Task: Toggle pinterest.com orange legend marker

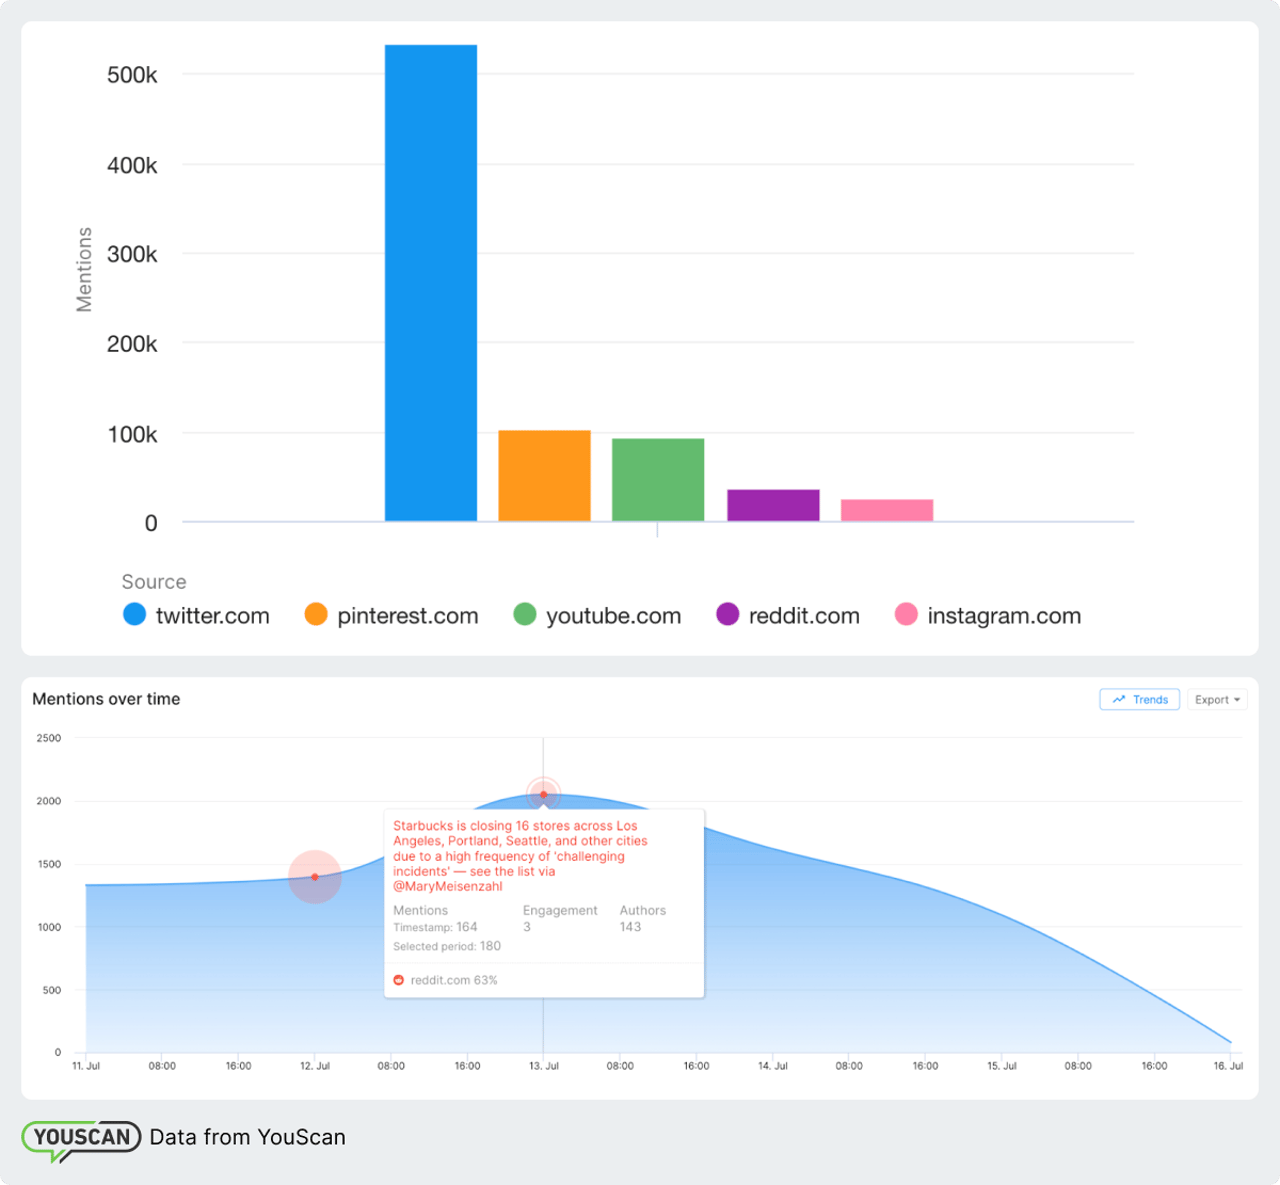Action: (x=316, y=615)
